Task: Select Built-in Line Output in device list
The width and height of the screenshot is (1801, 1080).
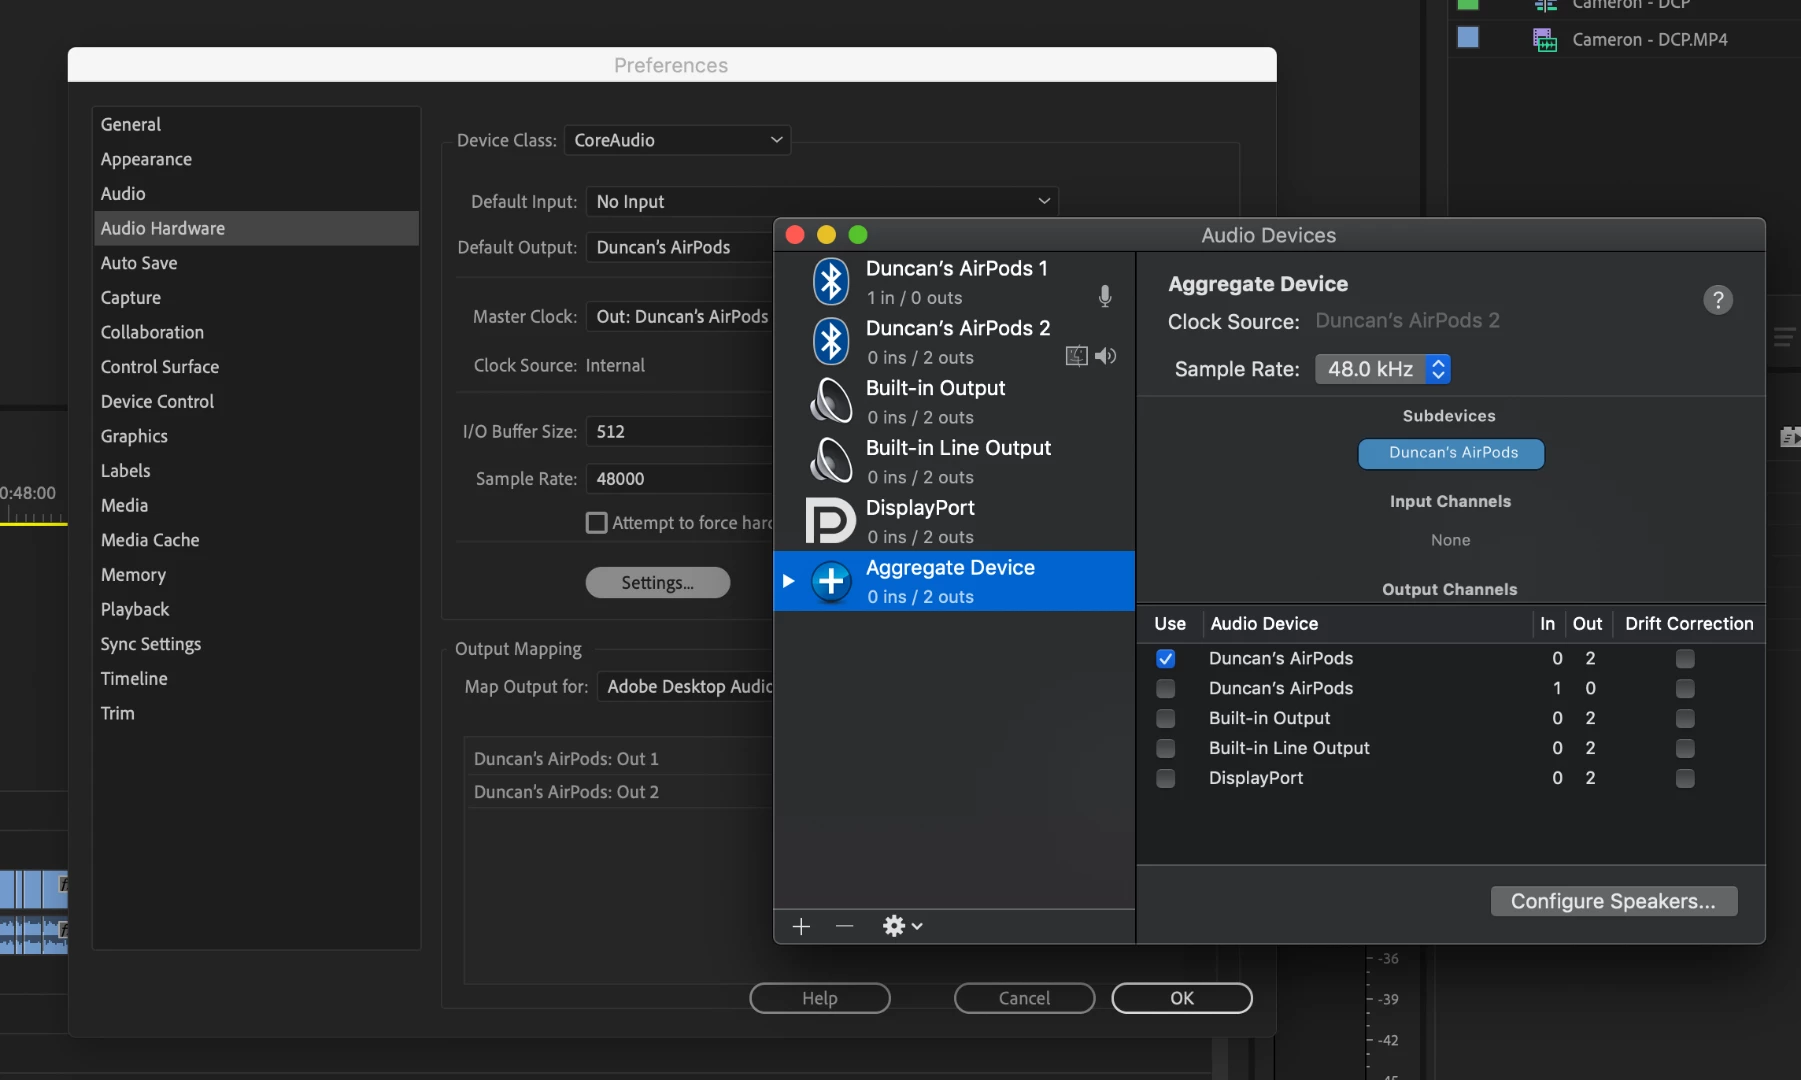Action: (954, 462)
